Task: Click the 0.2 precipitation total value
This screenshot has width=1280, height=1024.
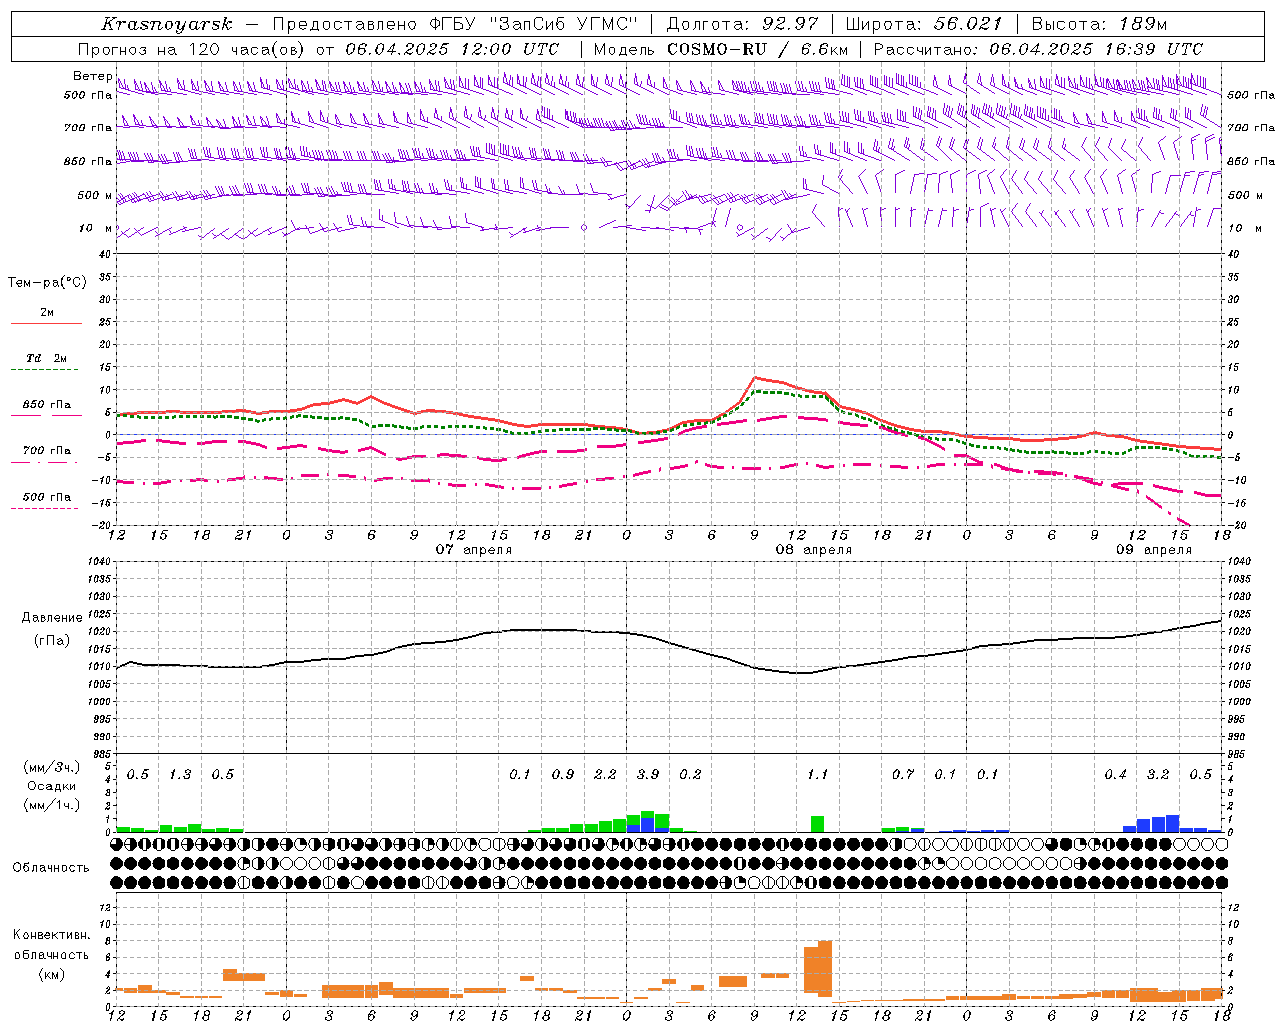Action: 690,774
